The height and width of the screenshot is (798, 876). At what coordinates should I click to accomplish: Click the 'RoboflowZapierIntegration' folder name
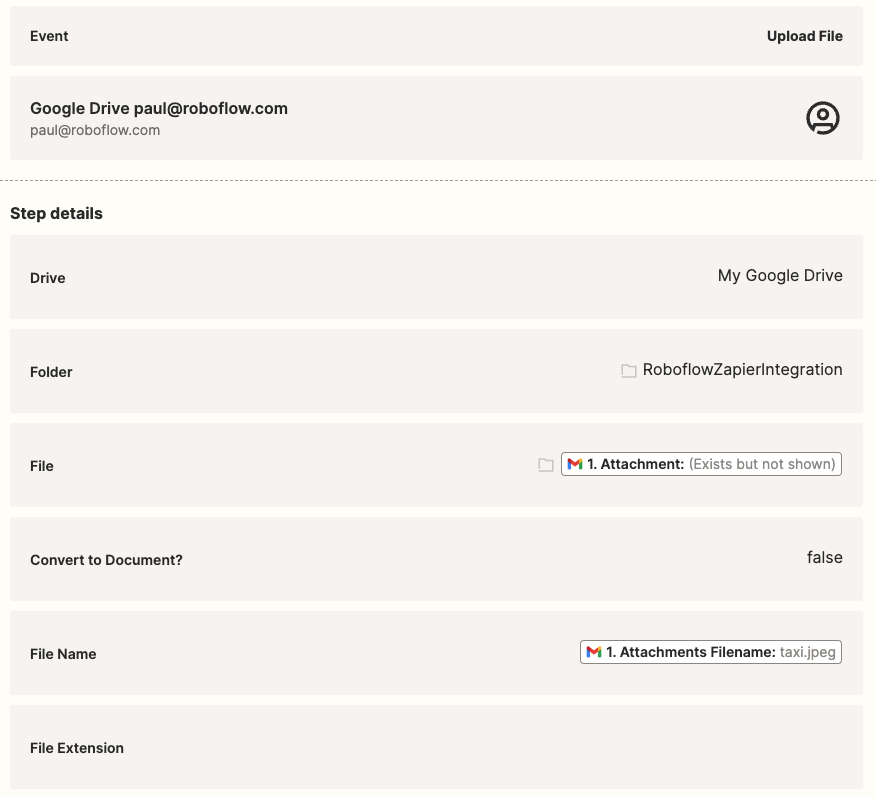[742, 369]
